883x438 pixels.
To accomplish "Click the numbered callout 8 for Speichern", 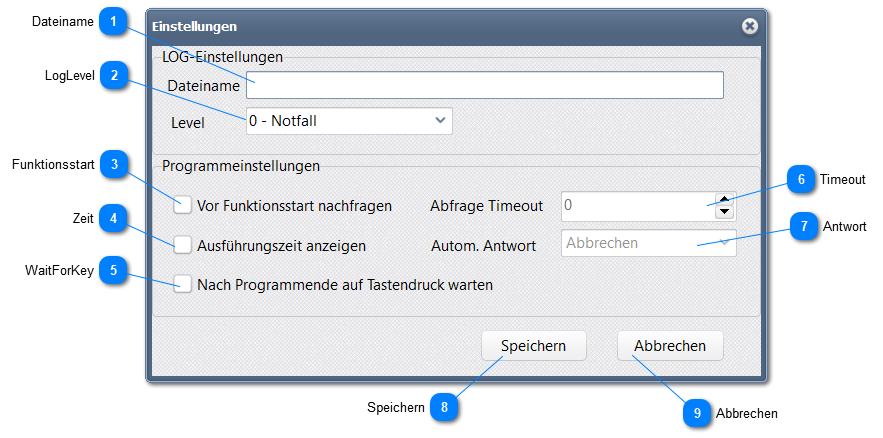I will tap(444, 406).
